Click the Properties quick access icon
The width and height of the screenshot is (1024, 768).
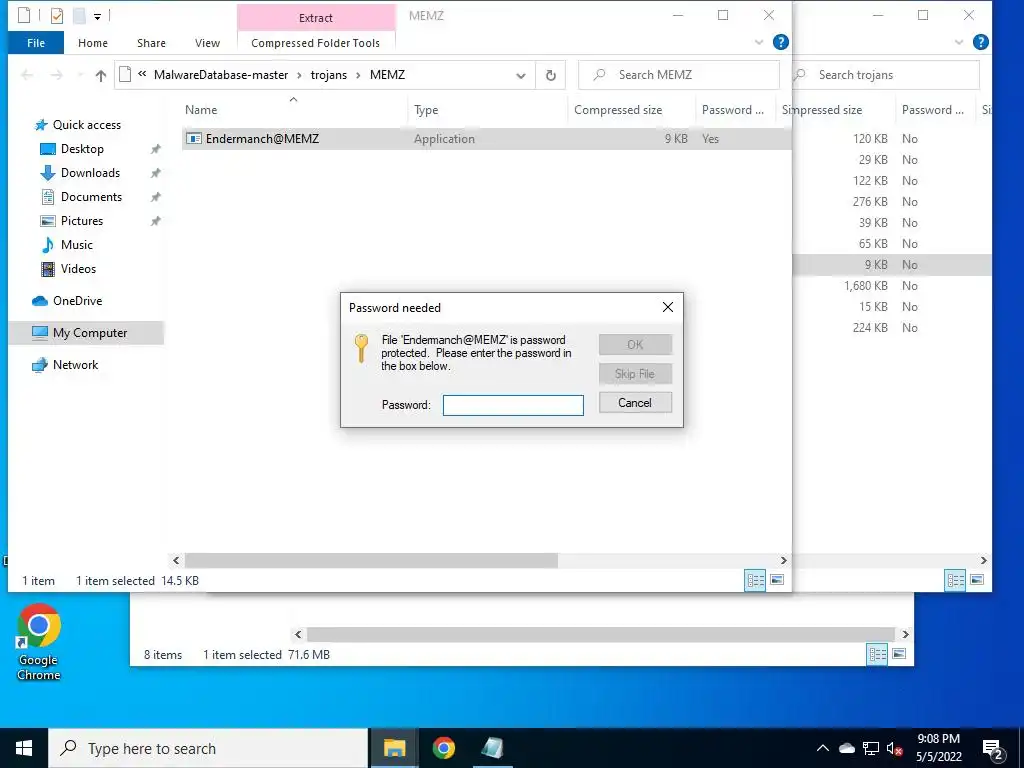tap(57, 16)
